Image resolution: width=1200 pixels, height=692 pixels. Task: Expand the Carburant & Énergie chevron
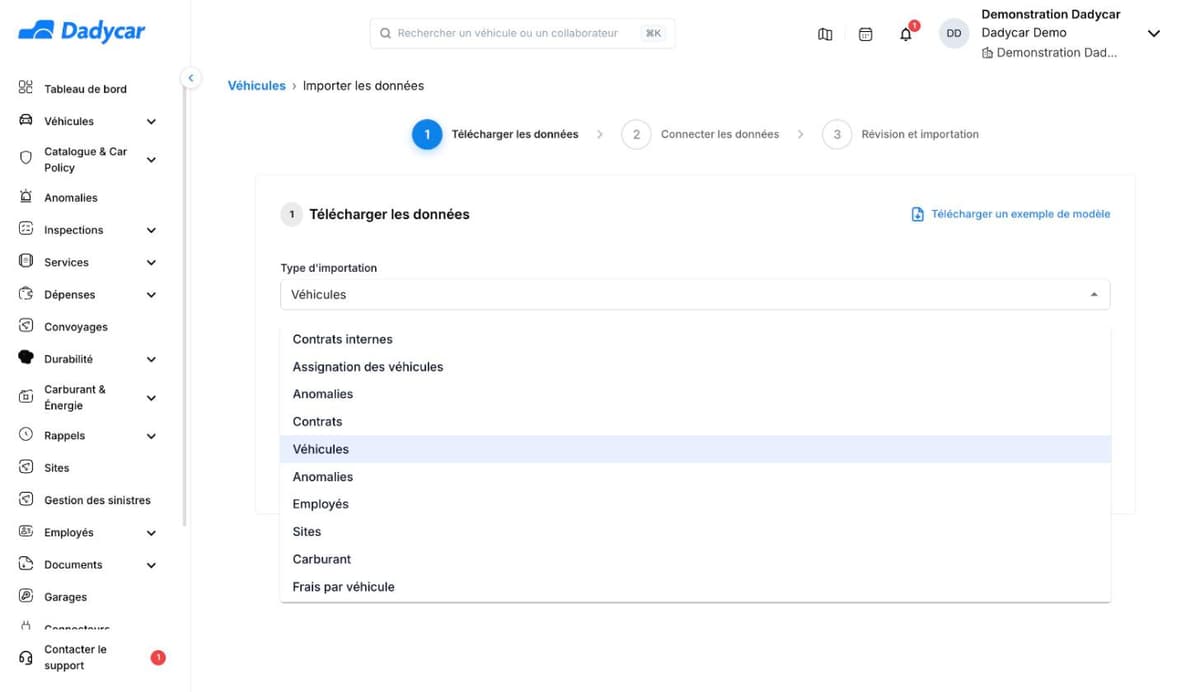[x=151, y=398]
